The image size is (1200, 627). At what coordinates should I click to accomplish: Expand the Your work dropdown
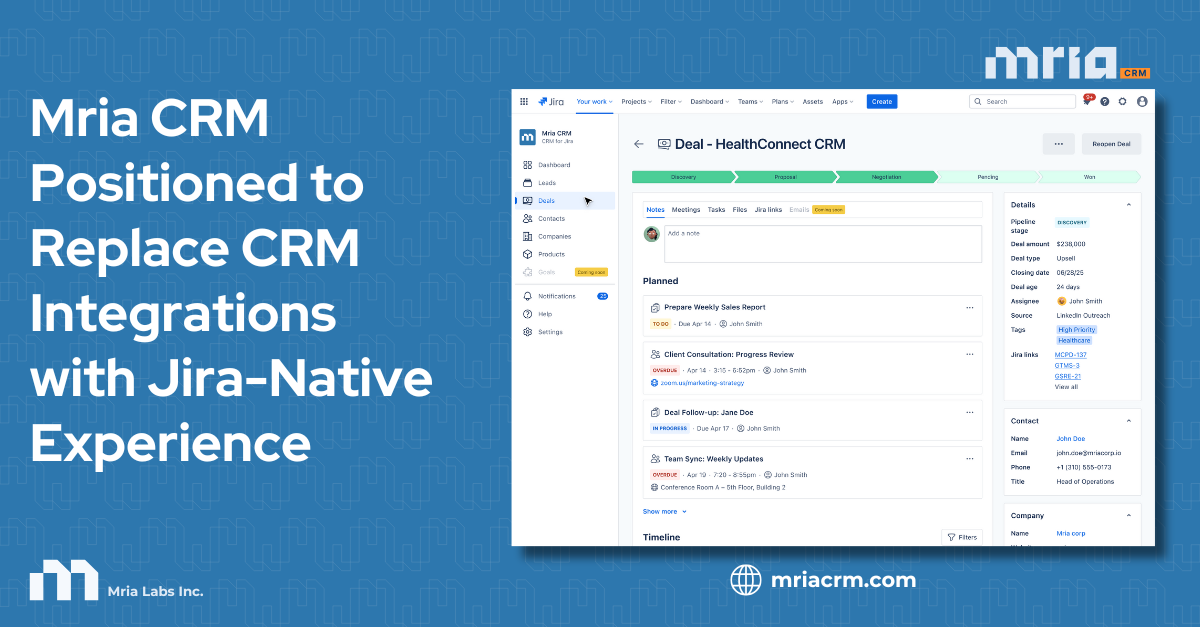pos(595,101)
